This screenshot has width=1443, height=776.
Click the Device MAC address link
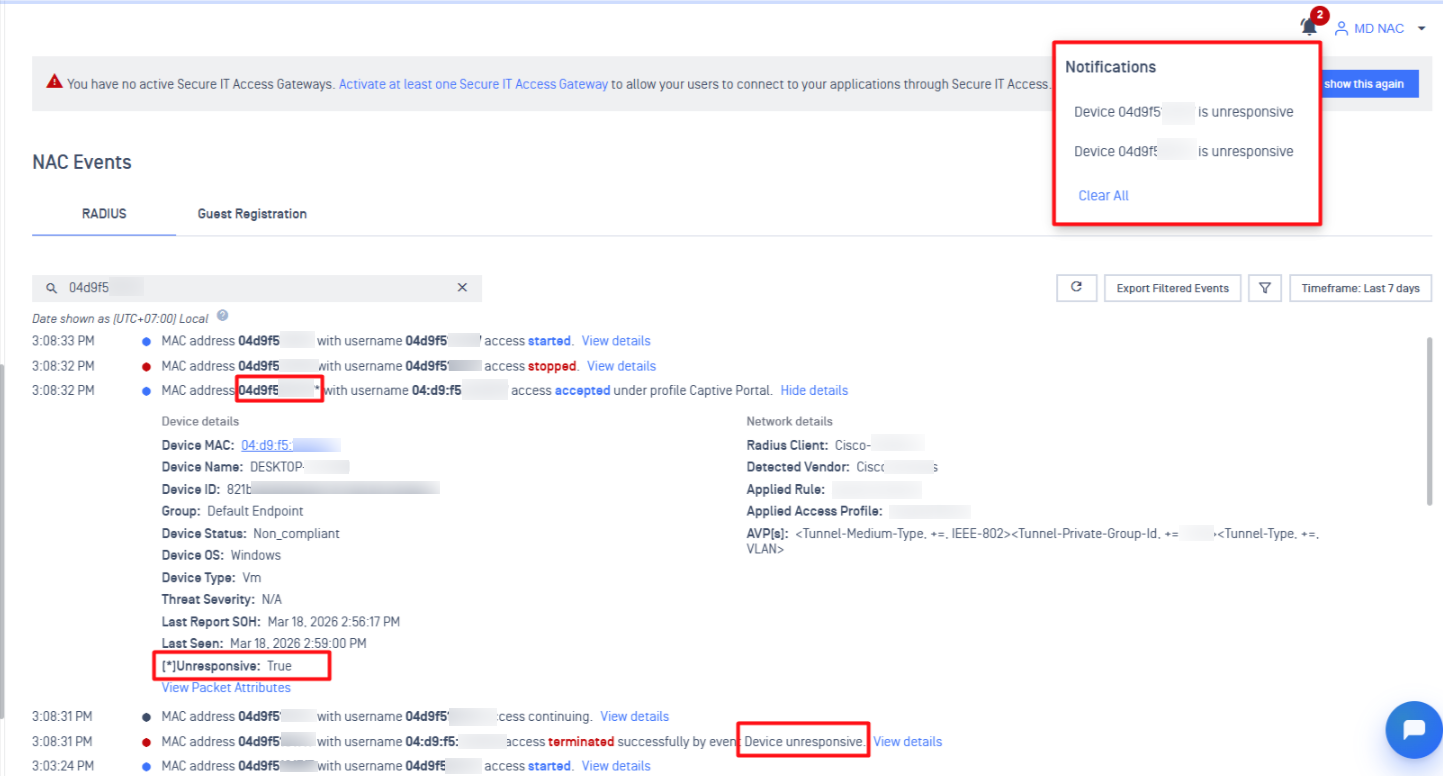(x=290, y=446)
